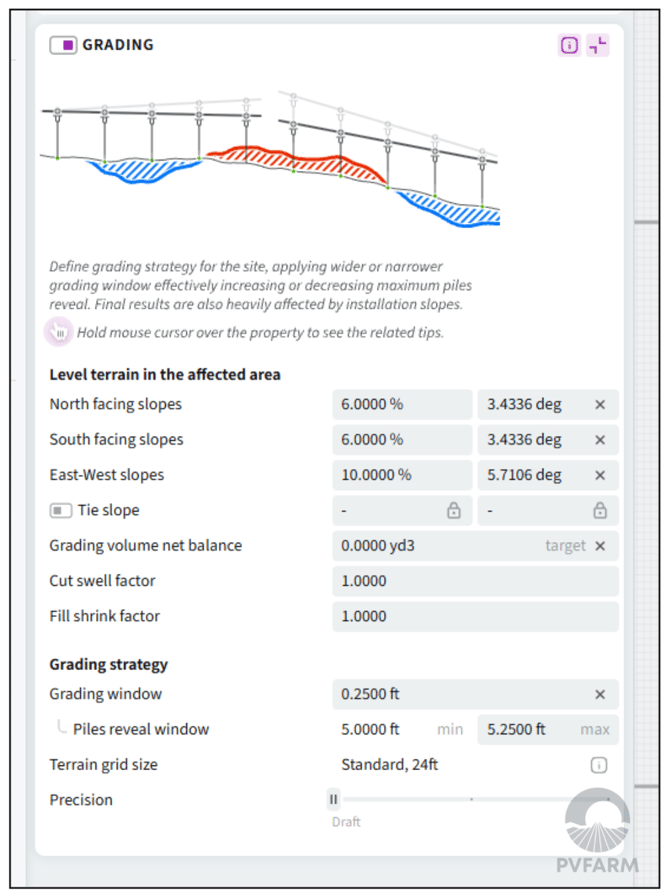Screen dimensions: 670x896
Task: Click the lock icon in Tie slope percent field
Action: (x=454, y=510)
